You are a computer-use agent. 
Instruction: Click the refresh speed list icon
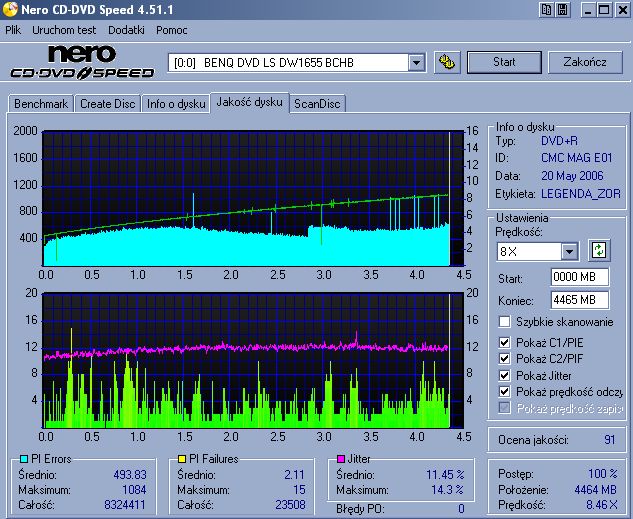pos(599,251)
